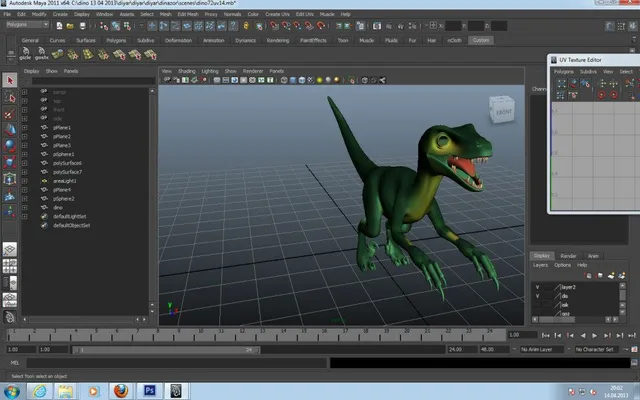640x400 pixels.
Task: Expand polySurface6 node in Outliner
Action: (x=24, y=163)
